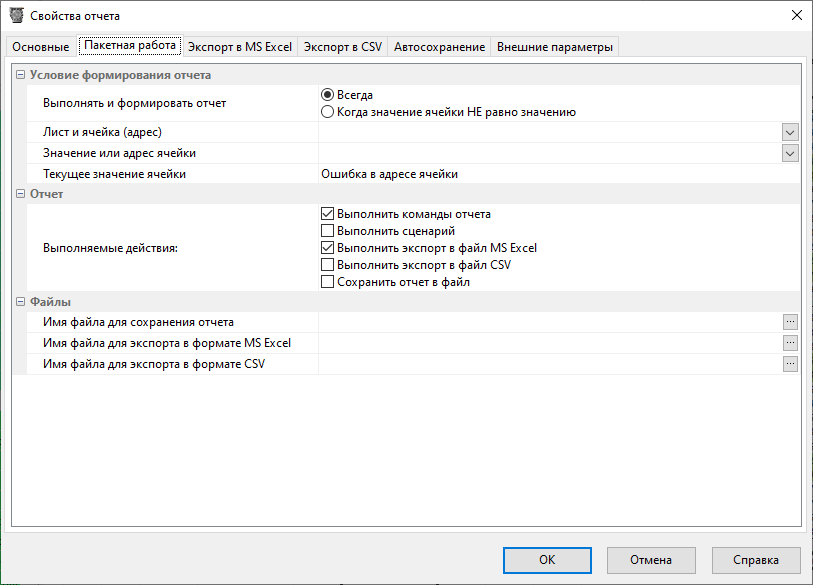Open the Экспорт в MS Excel tab
This screenshot has width=813, height=585.
240,47
